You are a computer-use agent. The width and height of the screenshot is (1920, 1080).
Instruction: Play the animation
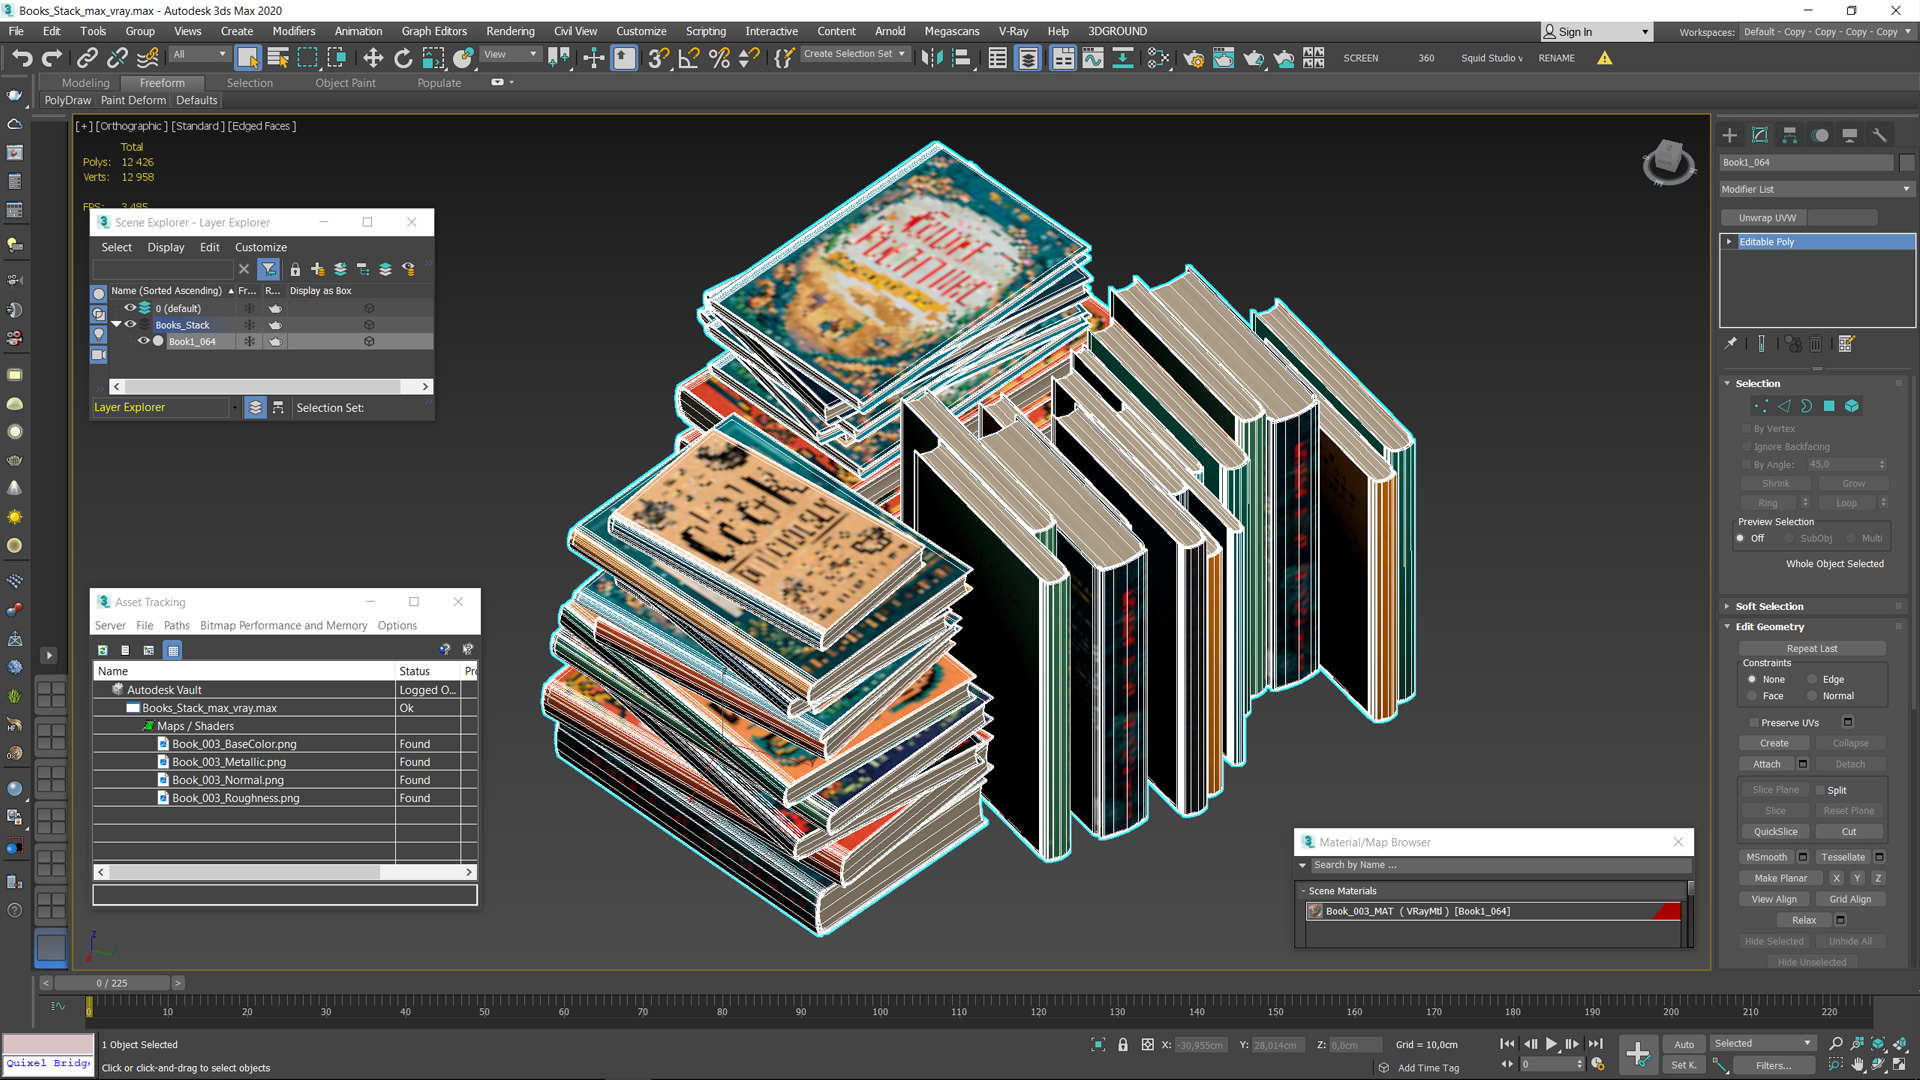point(1551,1044)
